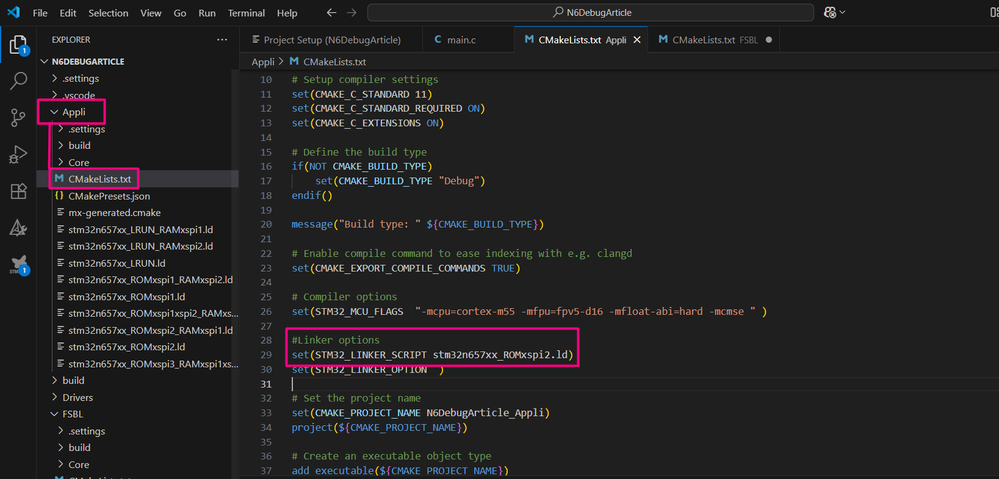Click the Explorer more actions ellipsis

pyautogui.click(x=222, y=39)
